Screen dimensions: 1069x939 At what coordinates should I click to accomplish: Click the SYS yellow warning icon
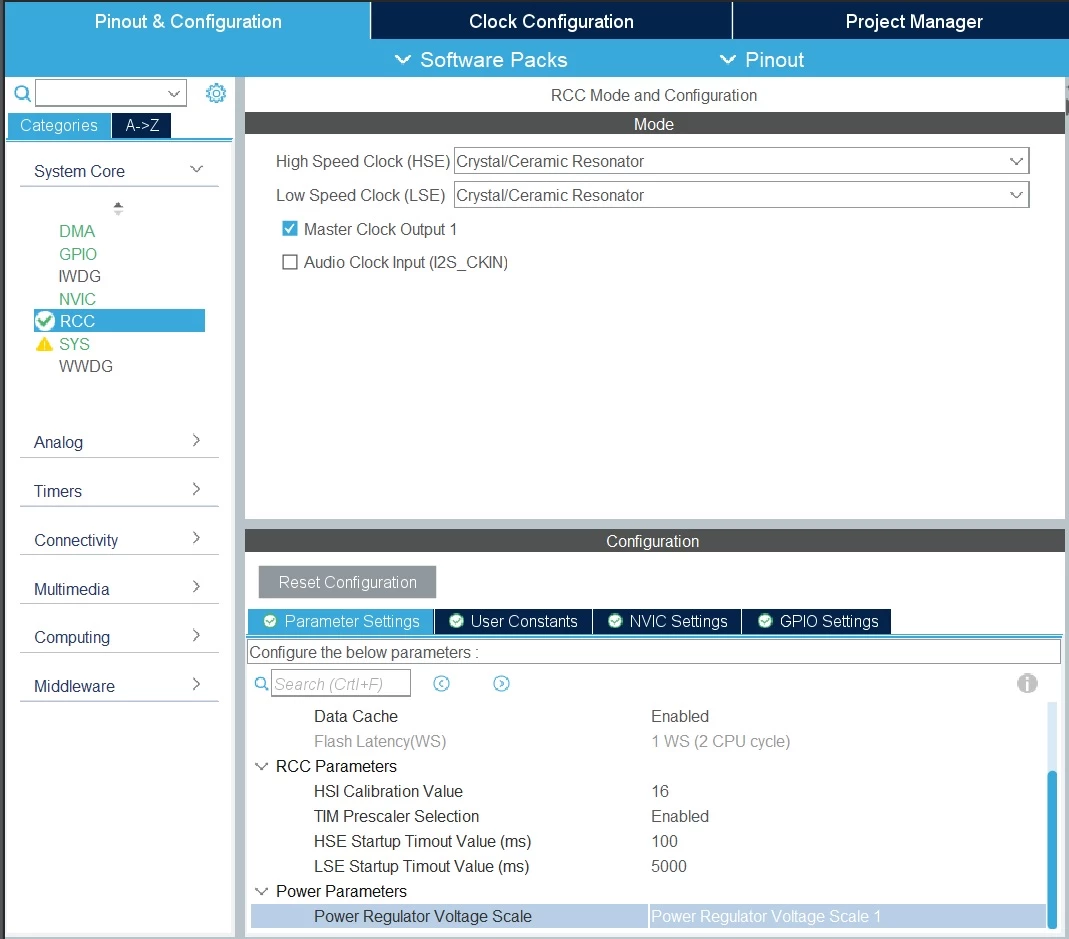(44, 344)
